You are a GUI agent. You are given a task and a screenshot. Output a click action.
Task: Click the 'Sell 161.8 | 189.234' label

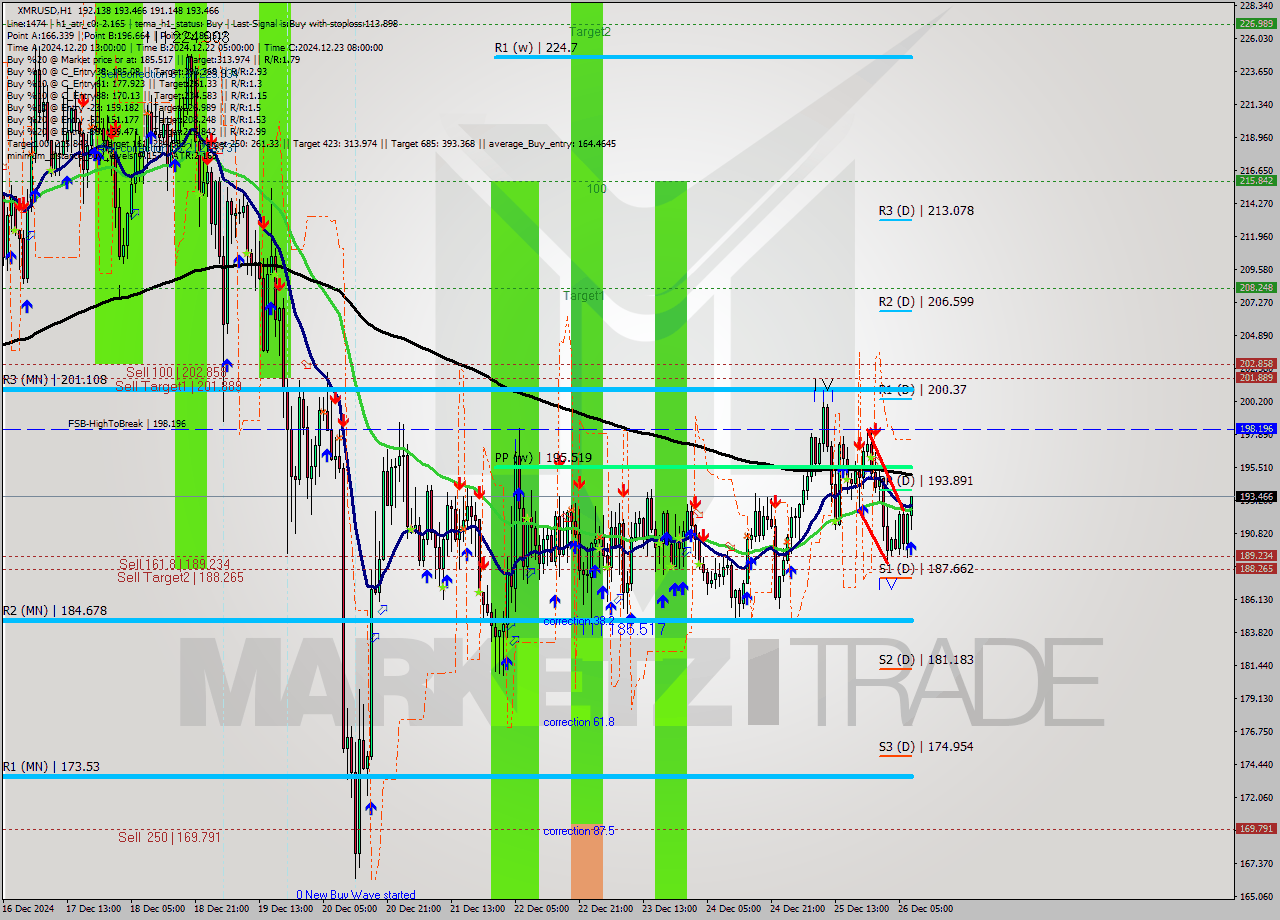tap(175, 564)
